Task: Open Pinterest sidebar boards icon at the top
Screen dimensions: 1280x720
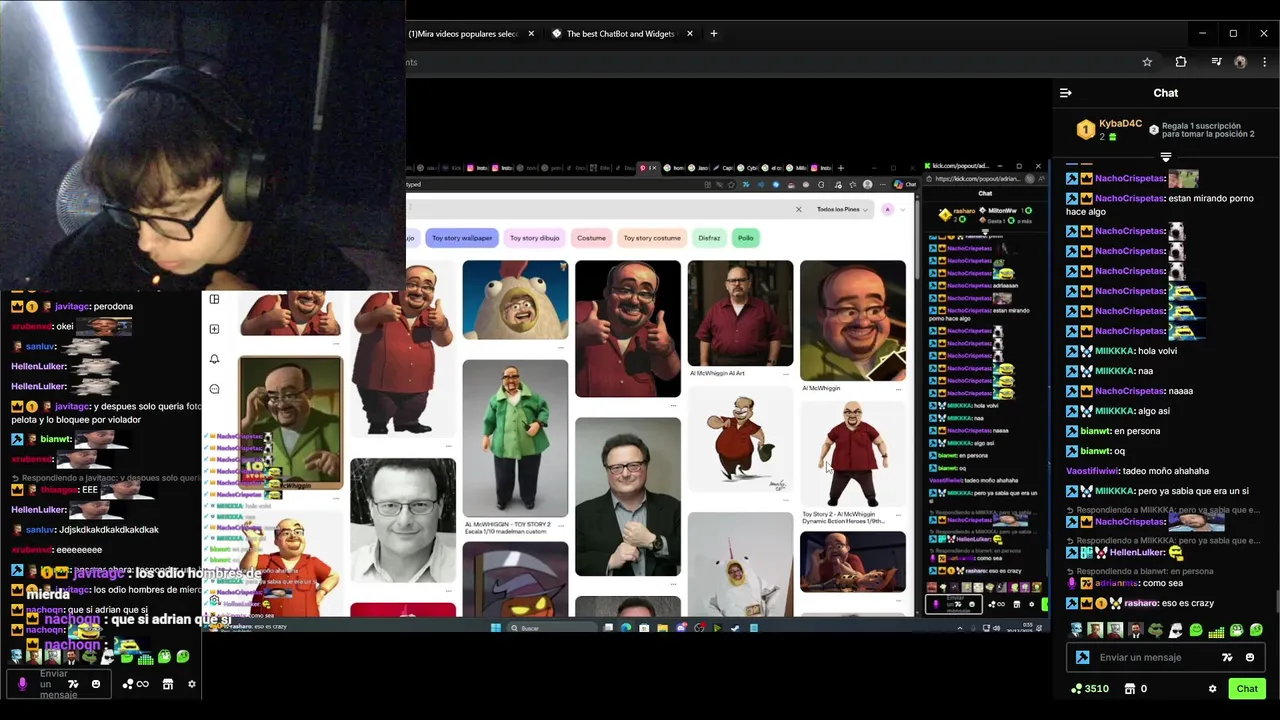Action: click(x=214, y=299)
